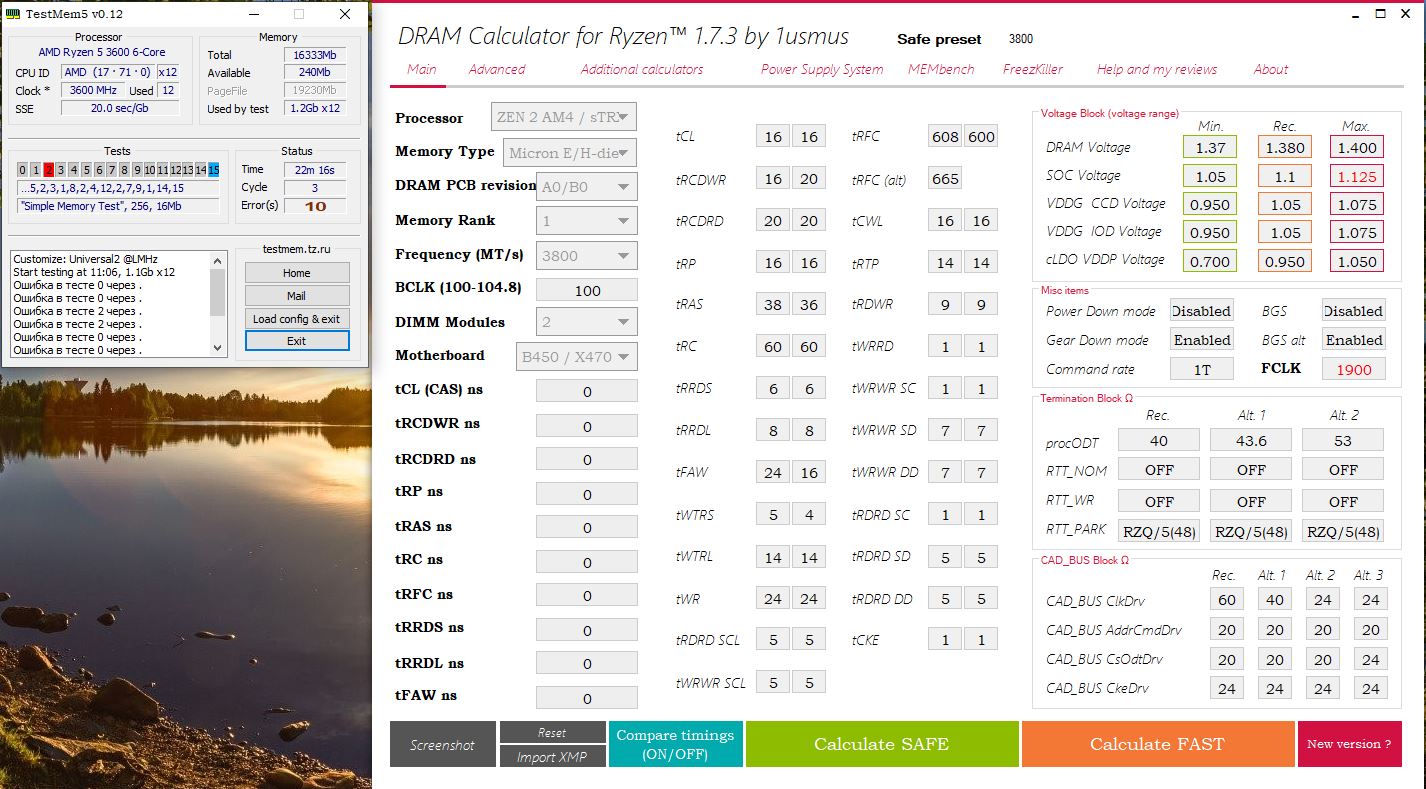Open the Memory Rank dropdown

click(x=587, y=220)
